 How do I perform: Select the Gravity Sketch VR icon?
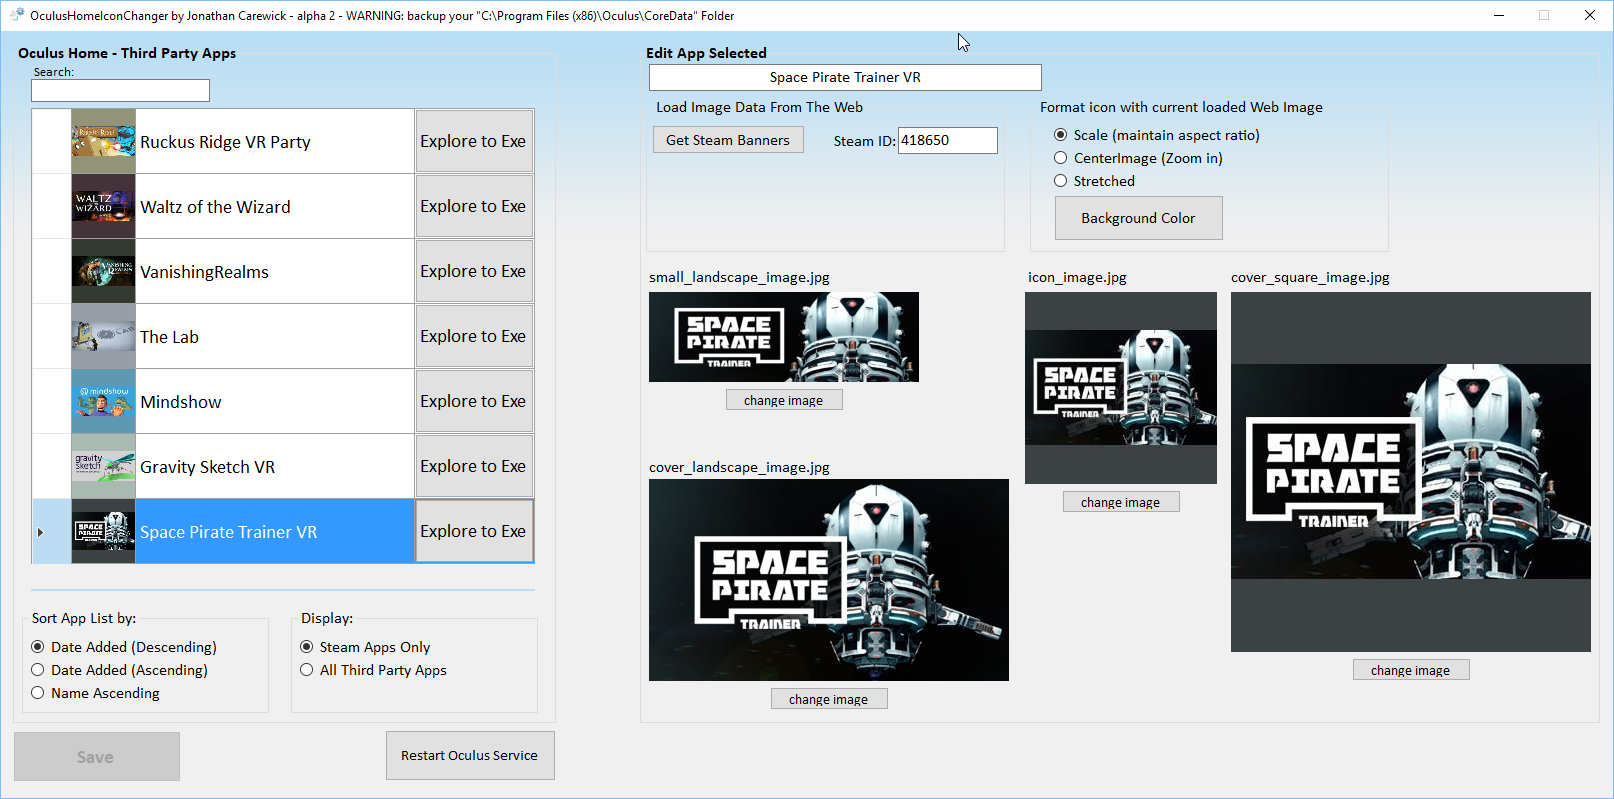click(103, 466)
